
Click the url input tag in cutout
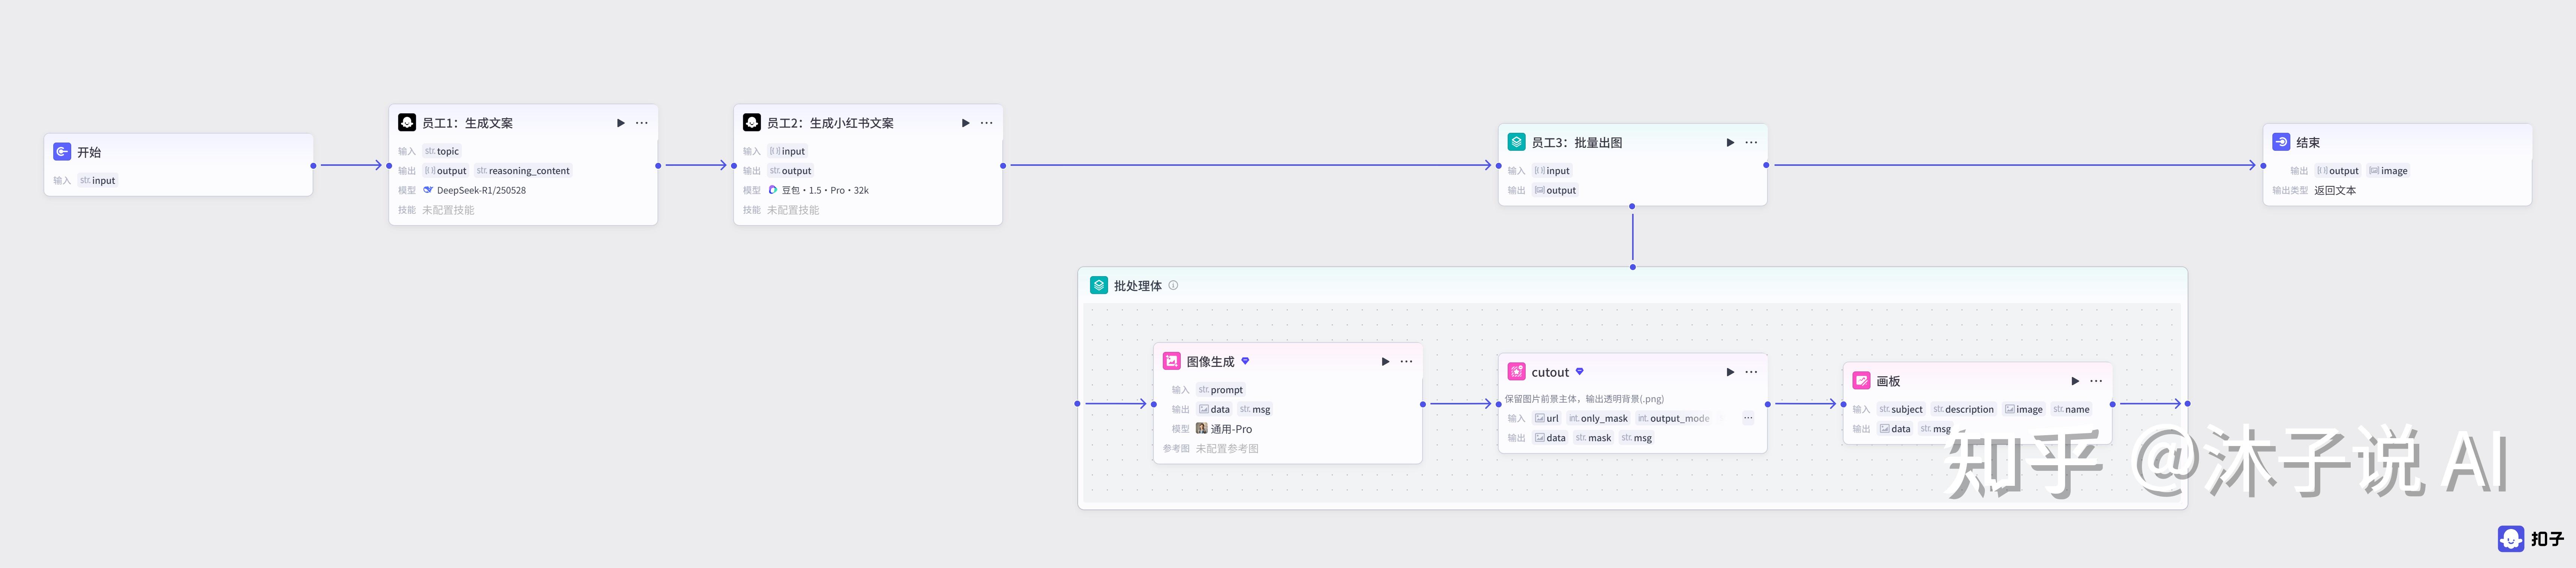(x=1547, y=418)
